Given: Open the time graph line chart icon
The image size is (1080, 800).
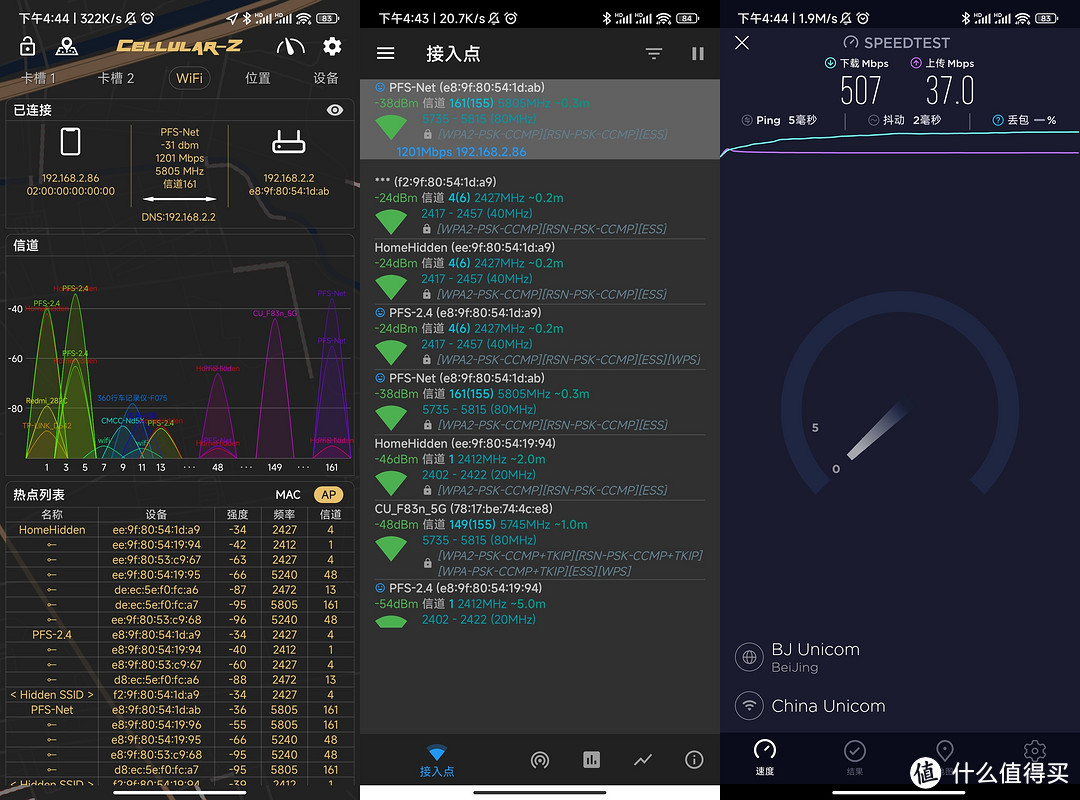Looking at the screenshot, I should tap(643, 760).
